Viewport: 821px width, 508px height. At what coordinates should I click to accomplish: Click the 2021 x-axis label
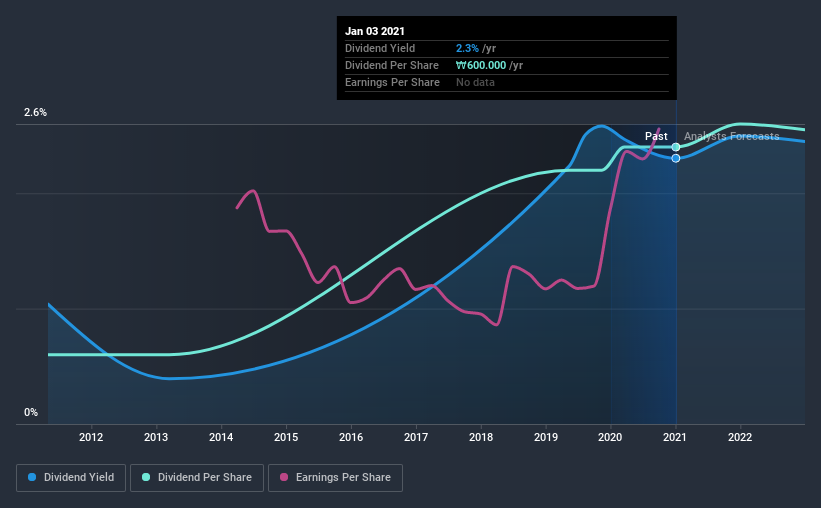[675, 437]
